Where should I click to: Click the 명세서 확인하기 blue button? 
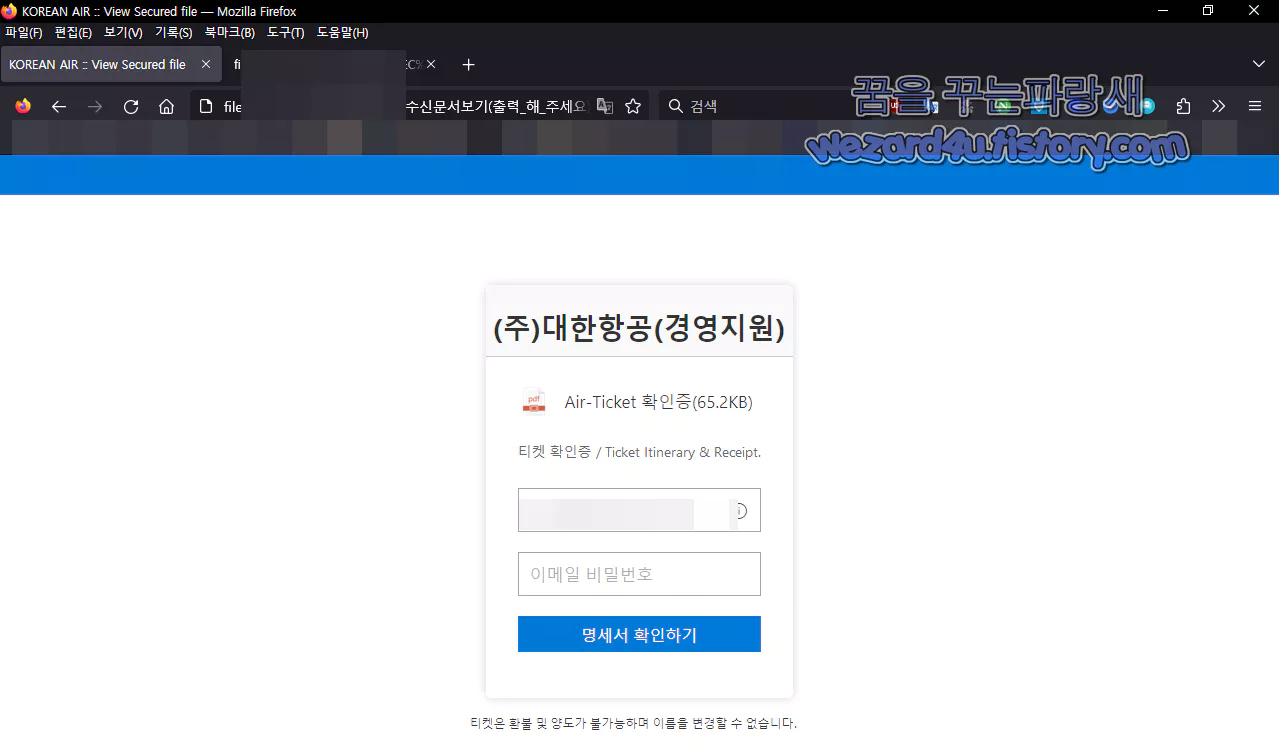[x=639, y=633]
